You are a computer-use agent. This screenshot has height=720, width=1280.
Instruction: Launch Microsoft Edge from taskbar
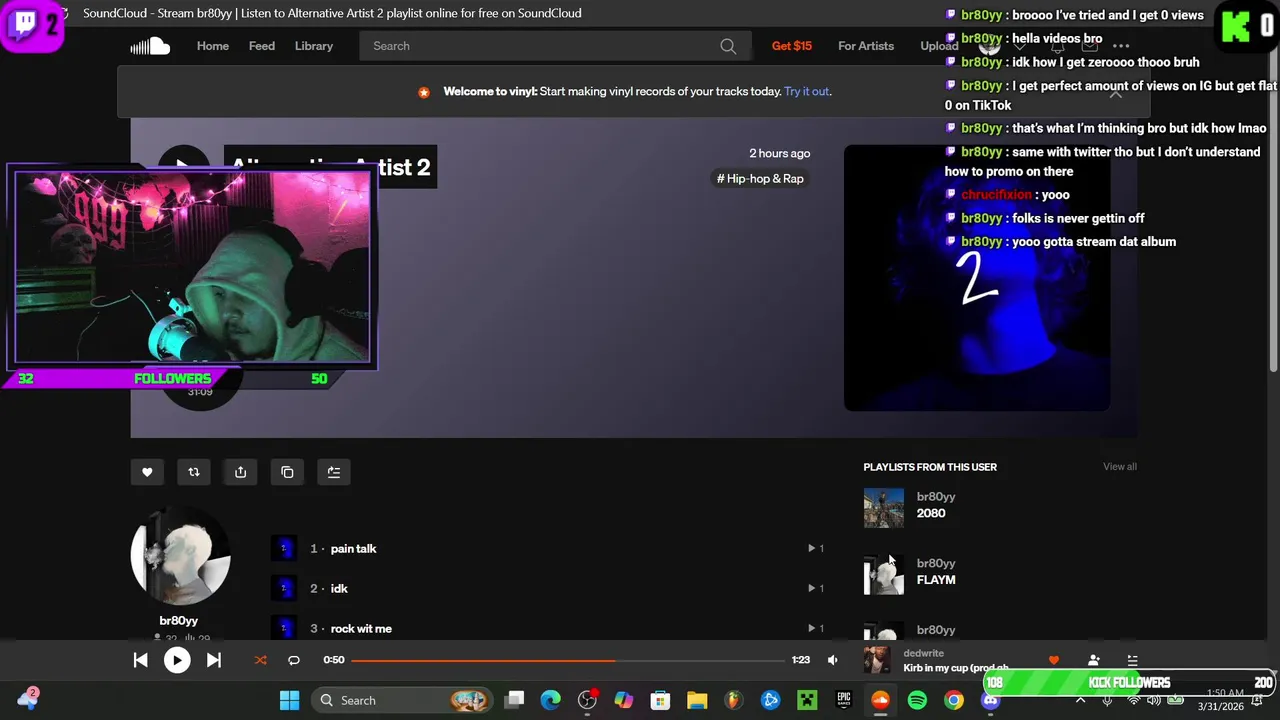click(x=551, y=700)
